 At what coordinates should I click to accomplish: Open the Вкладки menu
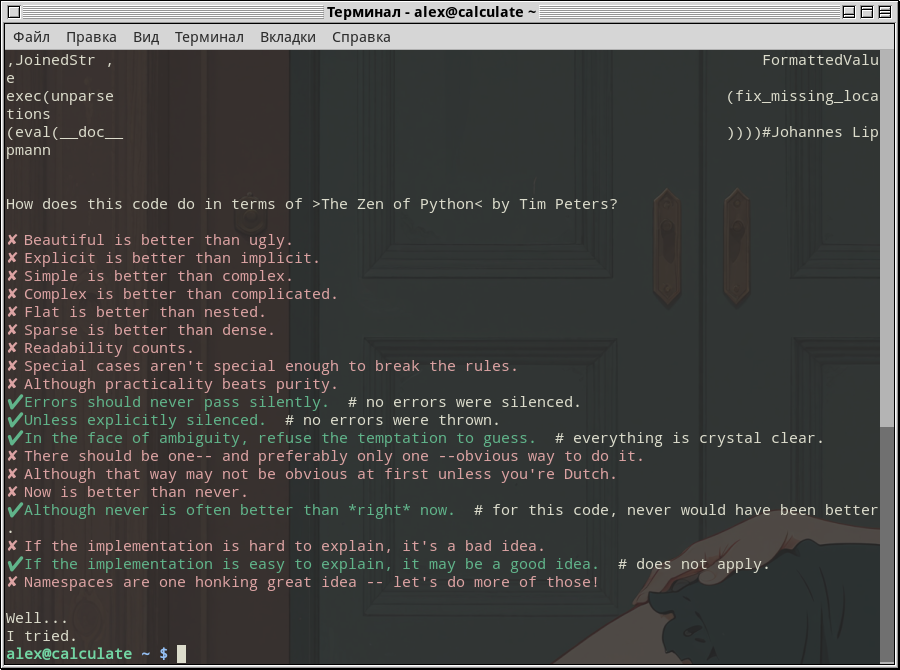(288, 37)
